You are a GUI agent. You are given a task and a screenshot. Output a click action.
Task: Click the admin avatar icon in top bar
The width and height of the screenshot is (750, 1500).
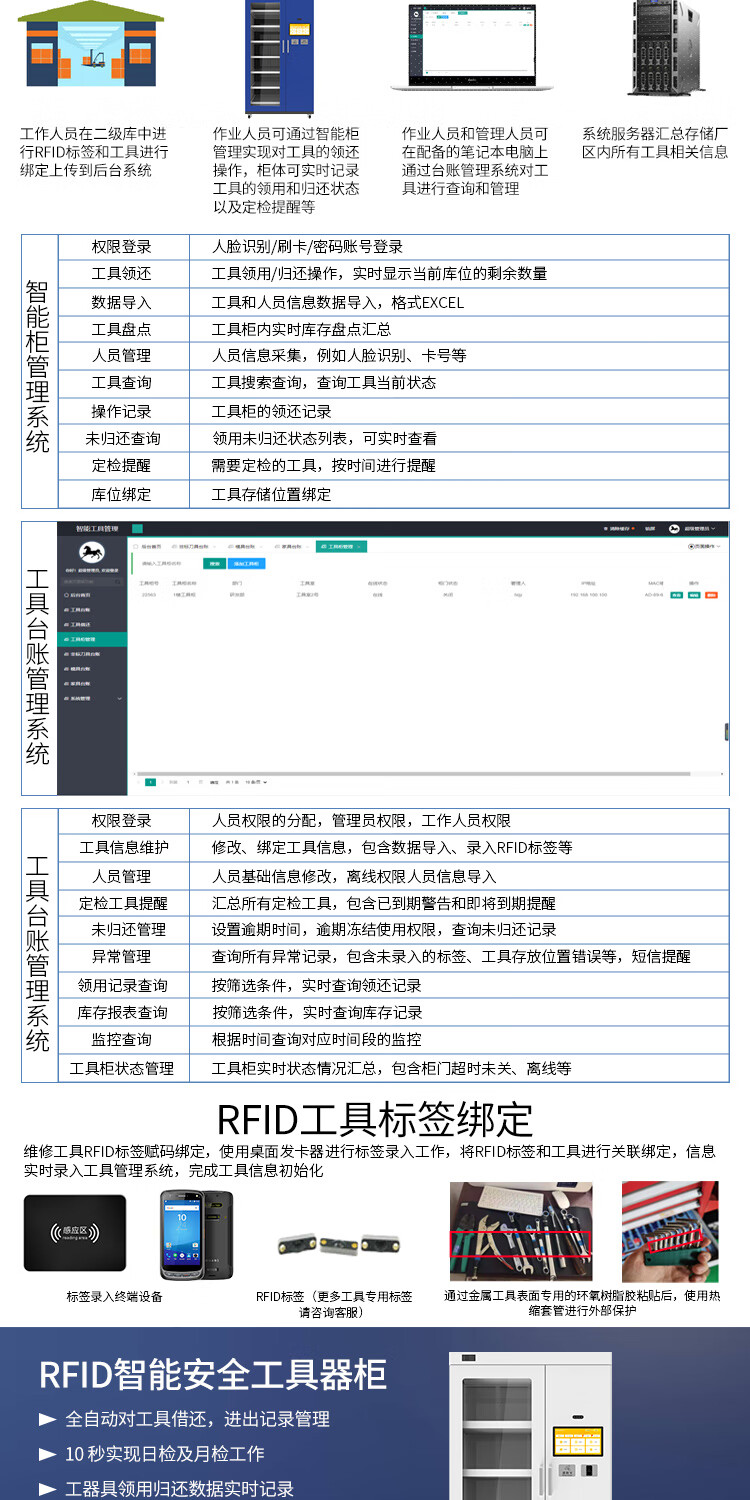coord(674,528)
